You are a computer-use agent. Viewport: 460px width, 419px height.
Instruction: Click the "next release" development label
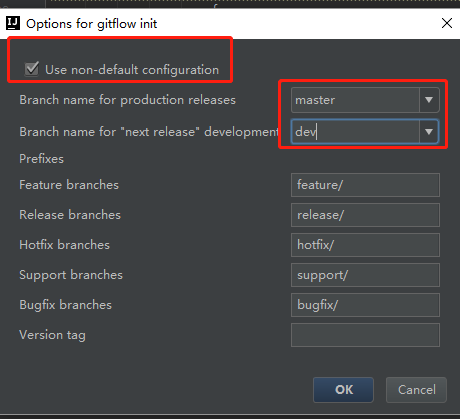point(149,132)
